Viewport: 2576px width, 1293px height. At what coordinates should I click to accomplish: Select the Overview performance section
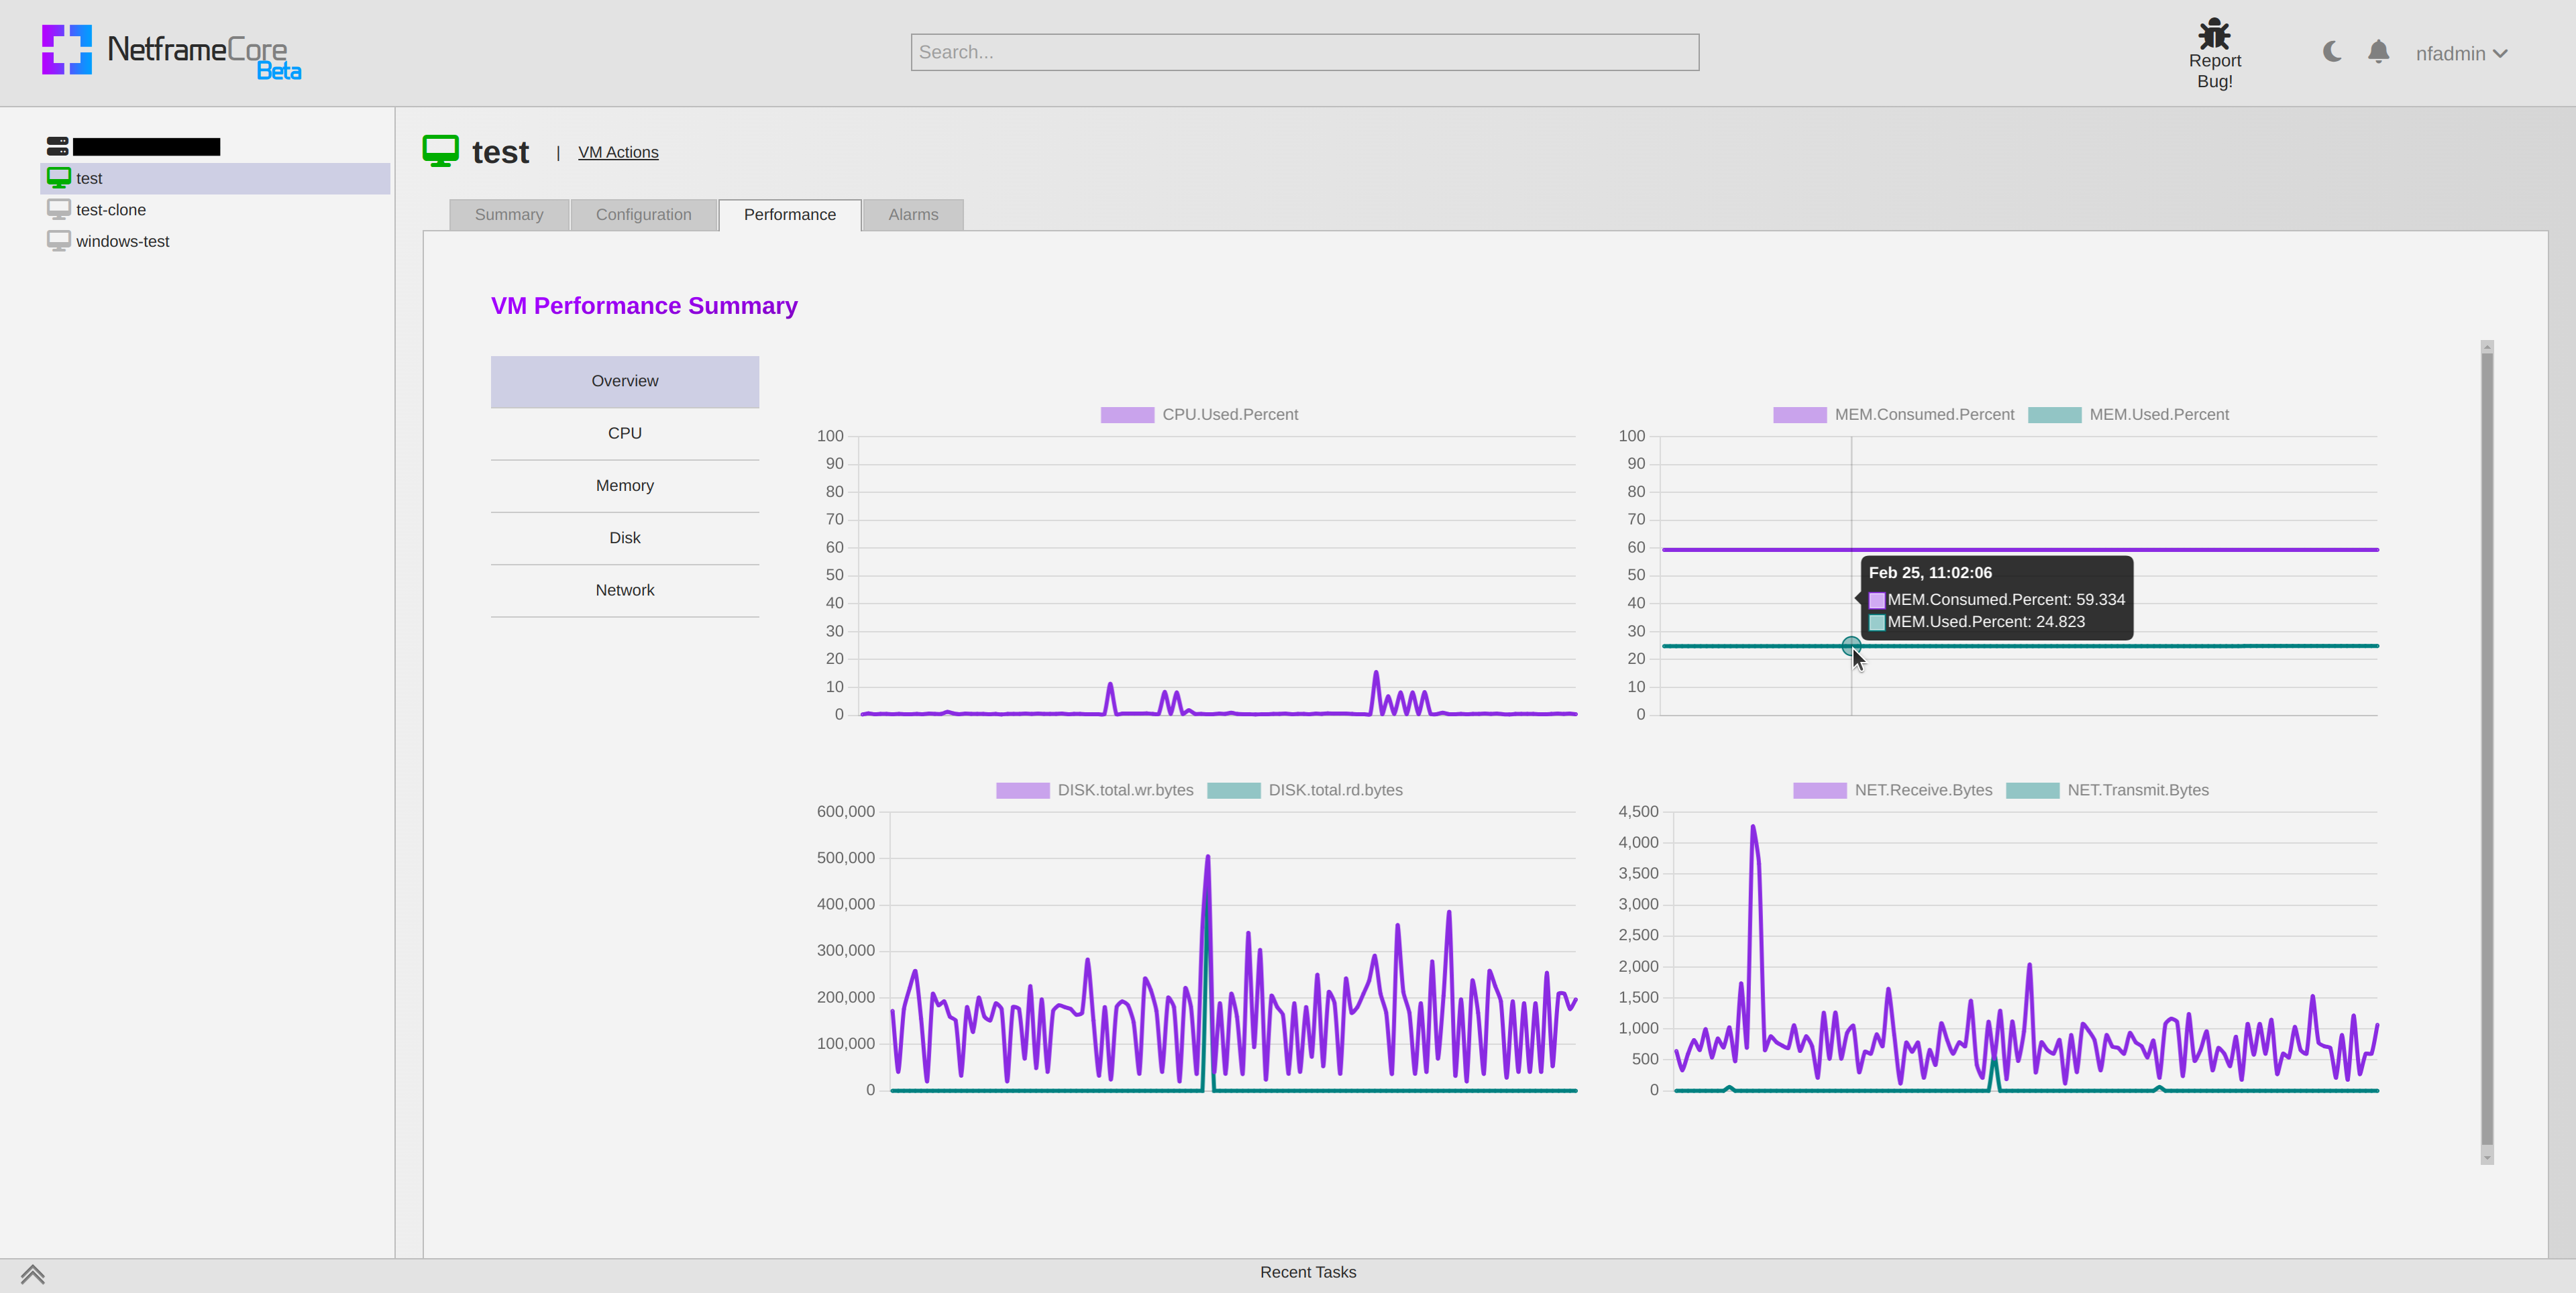click(625, 381)
